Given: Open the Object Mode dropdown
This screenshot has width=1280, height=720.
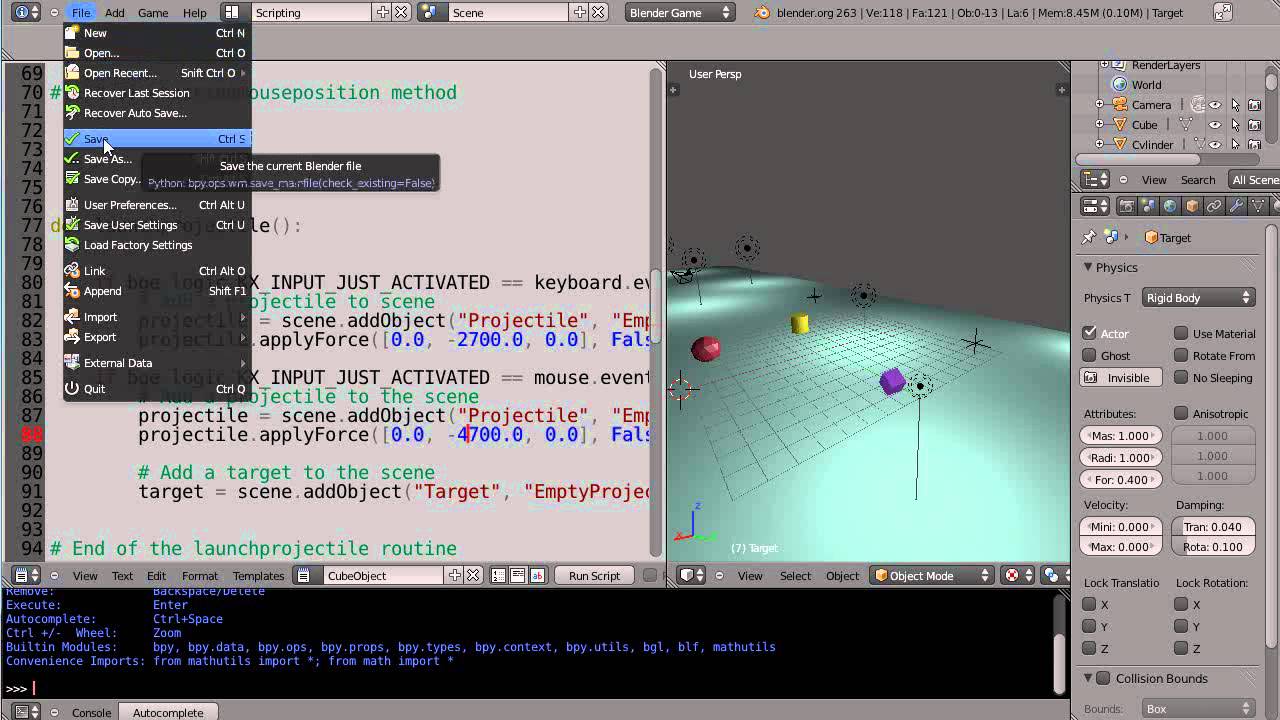Looking at the screenshot, I should tap(931, 575).
